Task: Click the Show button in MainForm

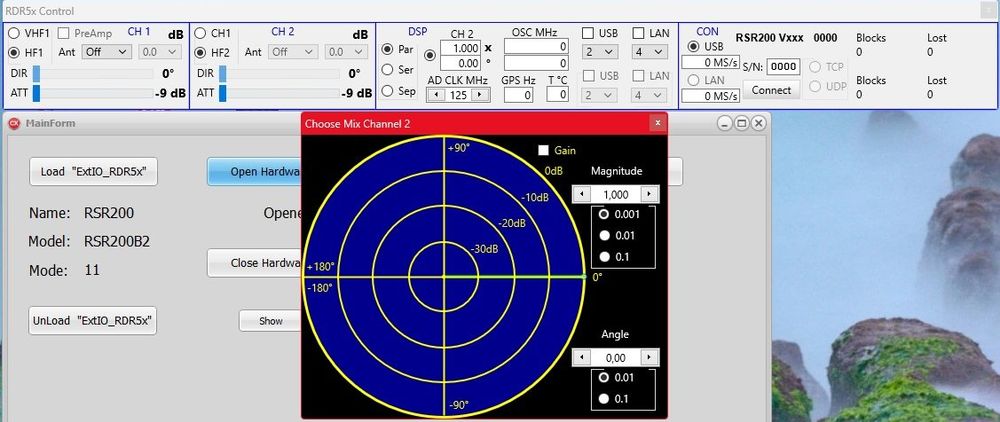Action: [270, 321]
